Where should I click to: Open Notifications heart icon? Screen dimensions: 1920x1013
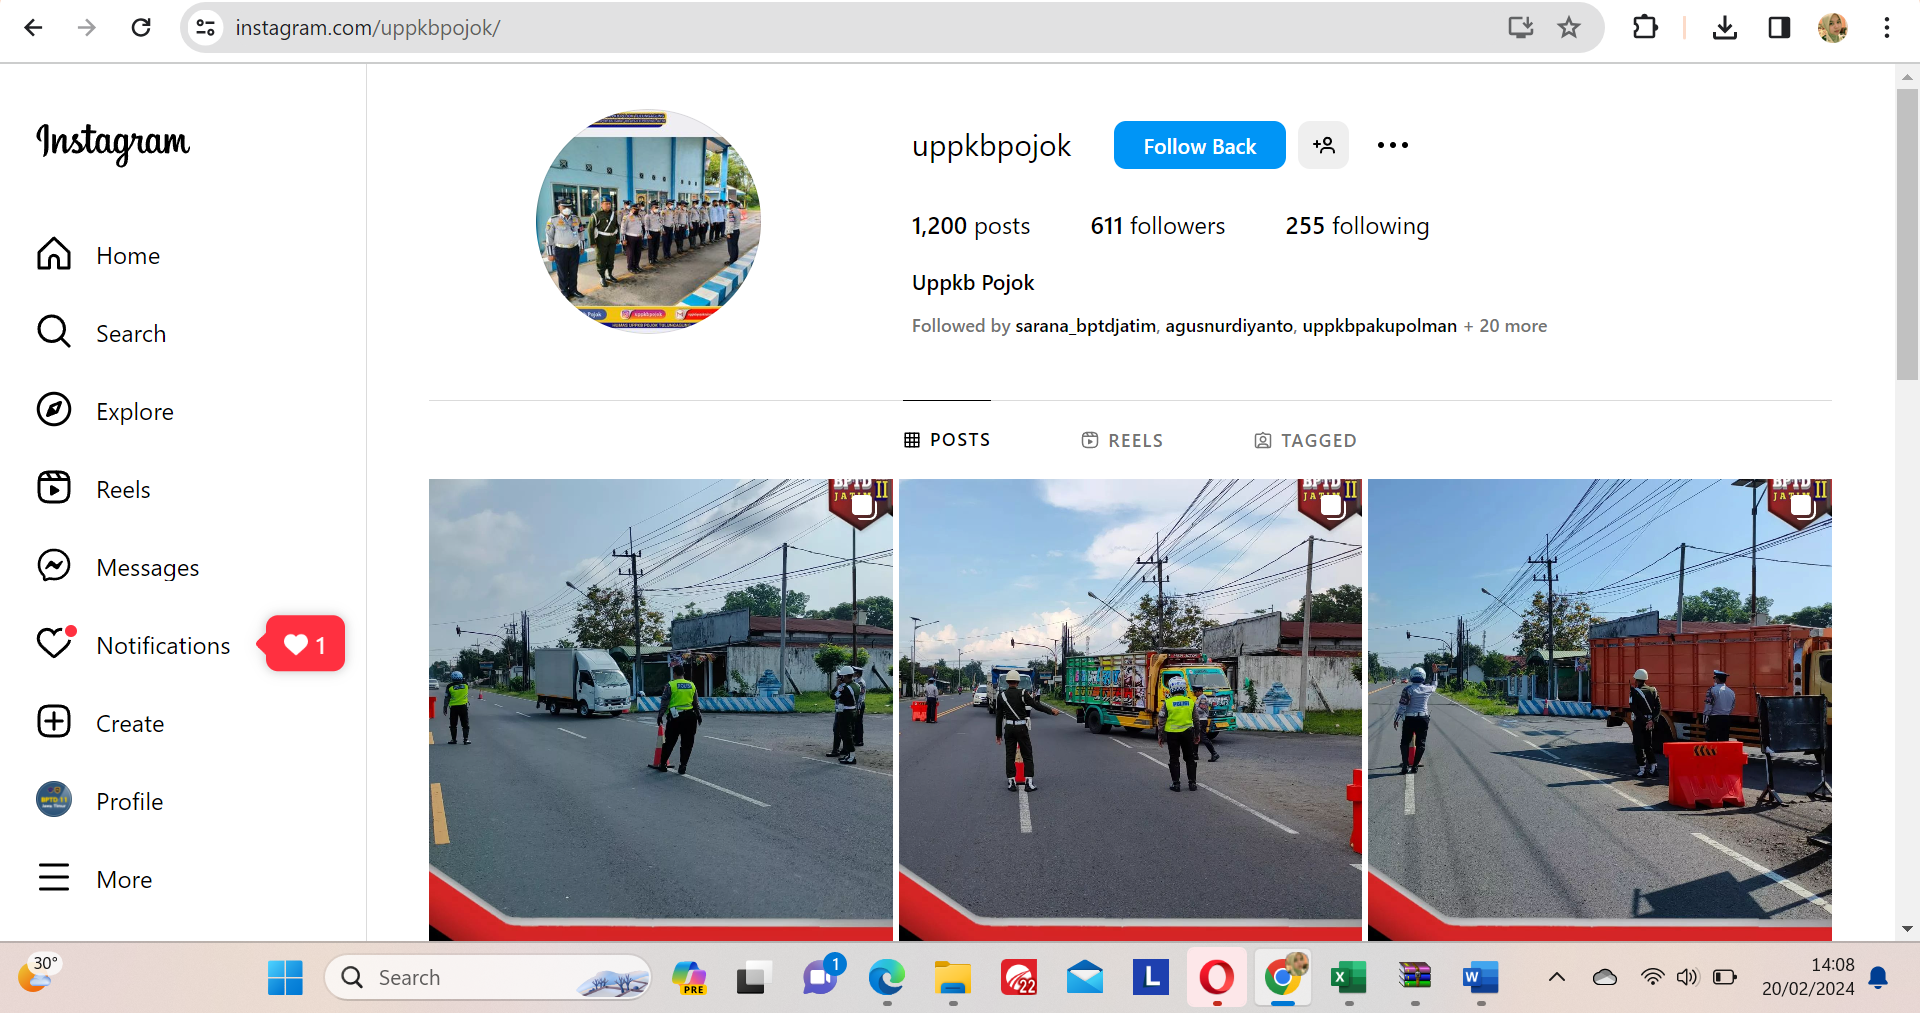coord(54,643)
